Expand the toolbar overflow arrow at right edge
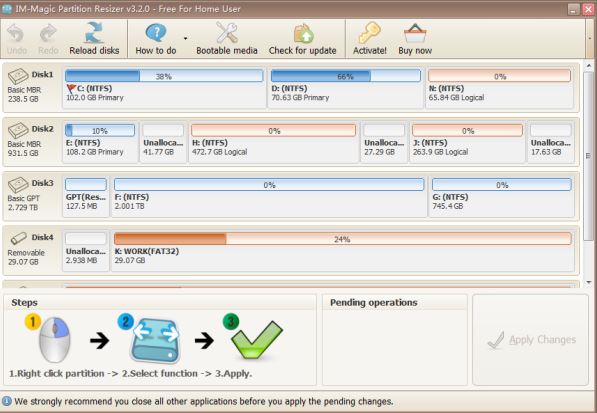 590,38
